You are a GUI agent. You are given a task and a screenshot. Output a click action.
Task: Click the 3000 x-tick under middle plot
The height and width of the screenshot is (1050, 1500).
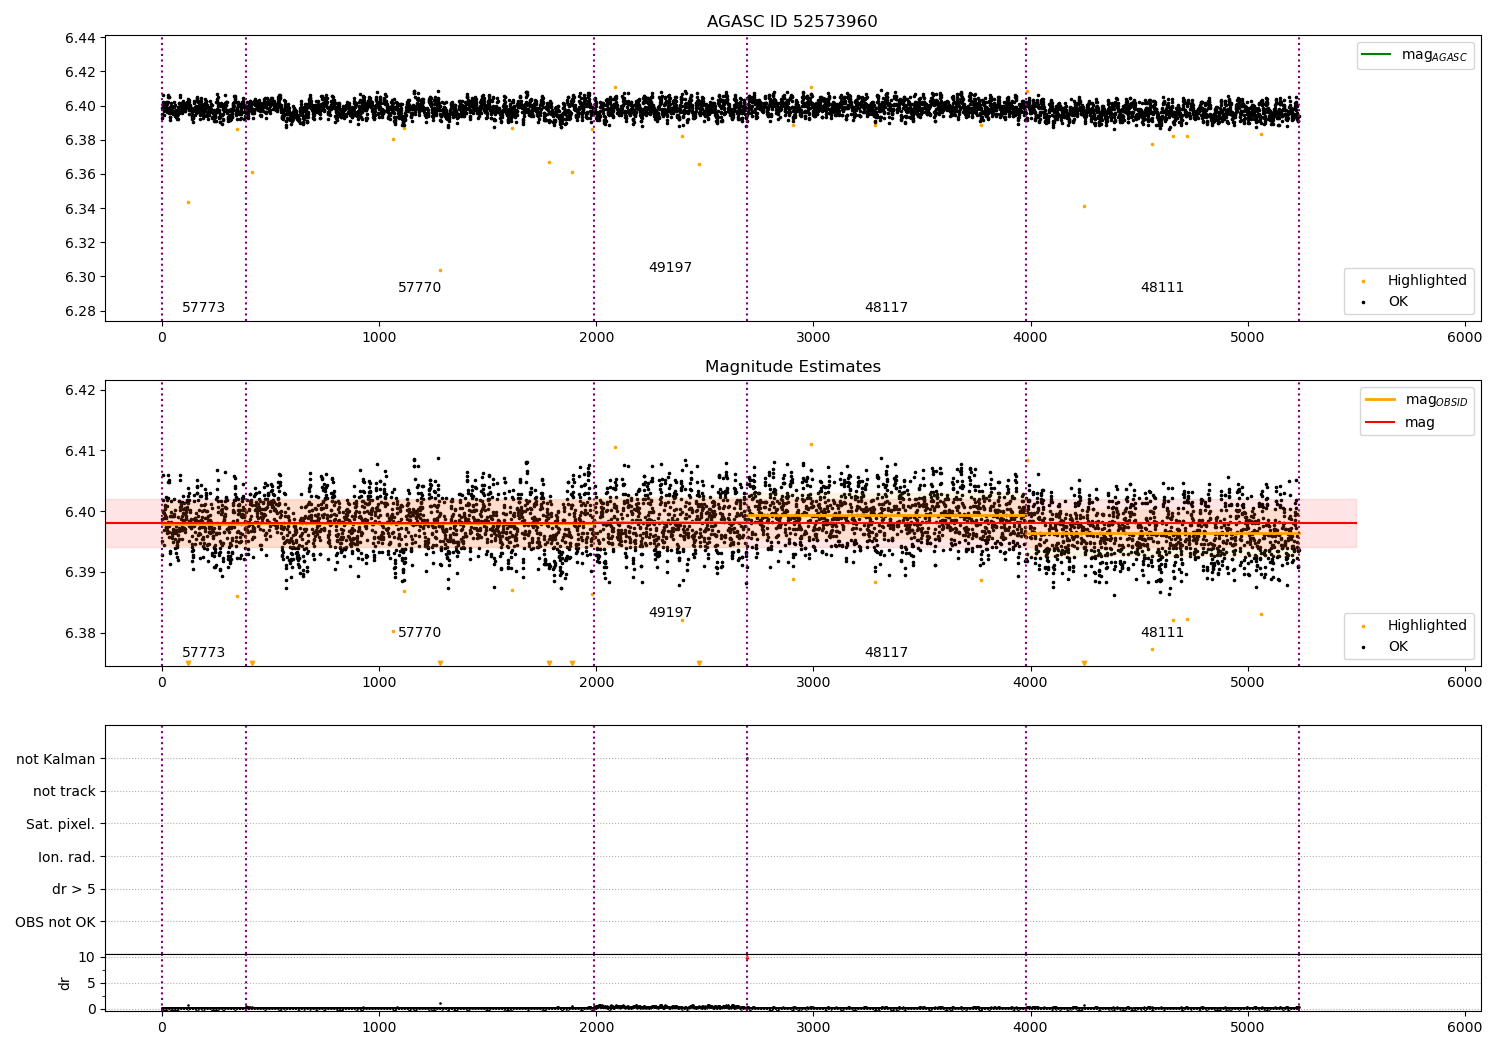pyautogui.click(x=813, y=683)
